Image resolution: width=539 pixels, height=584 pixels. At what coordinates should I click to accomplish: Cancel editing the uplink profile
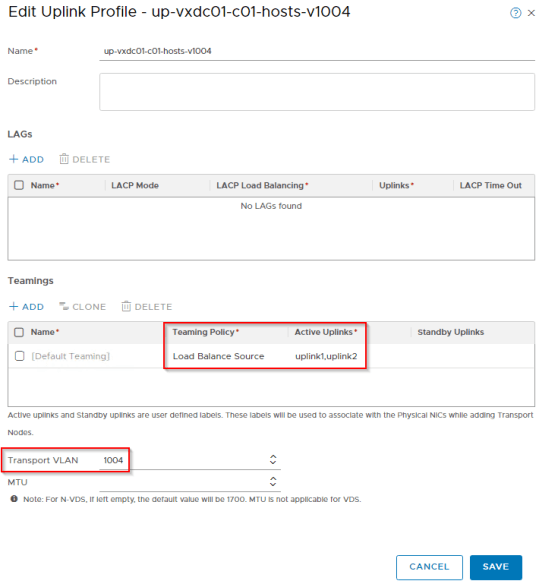pyautogui.click(x=429, y=567)
